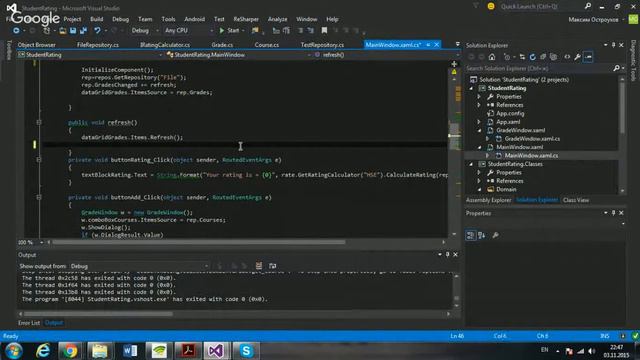Open the Analyze menu
The image size is (640, 360).
tap(278, 19)
